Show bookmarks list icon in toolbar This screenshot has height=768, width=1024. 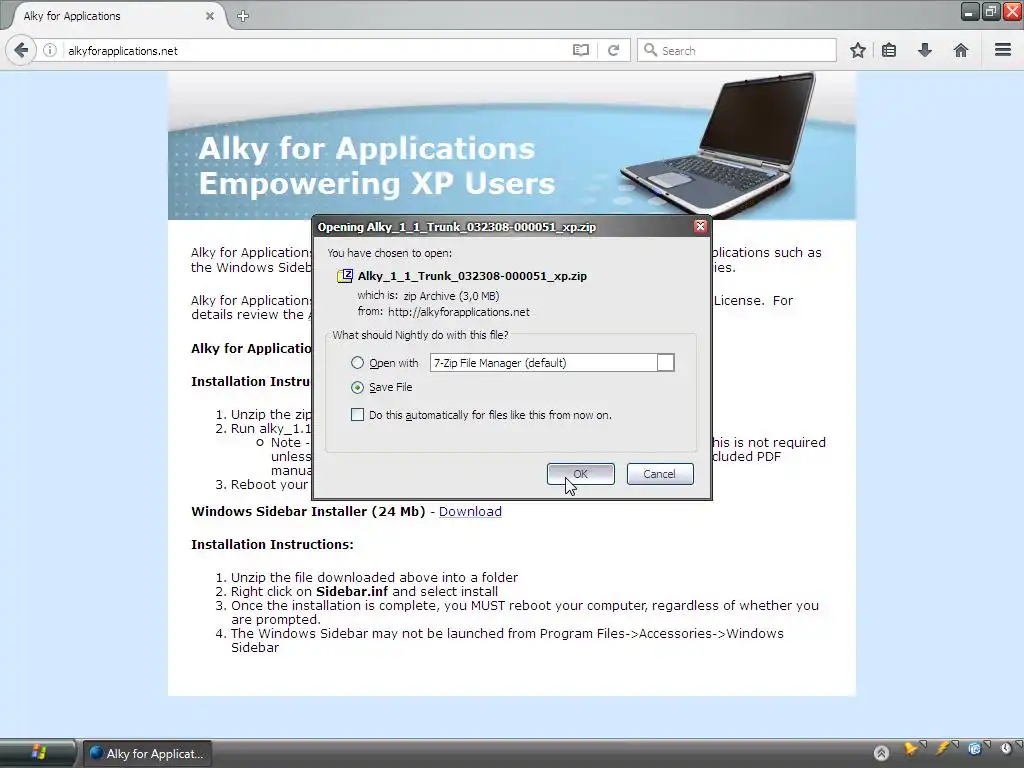(889, 50)
